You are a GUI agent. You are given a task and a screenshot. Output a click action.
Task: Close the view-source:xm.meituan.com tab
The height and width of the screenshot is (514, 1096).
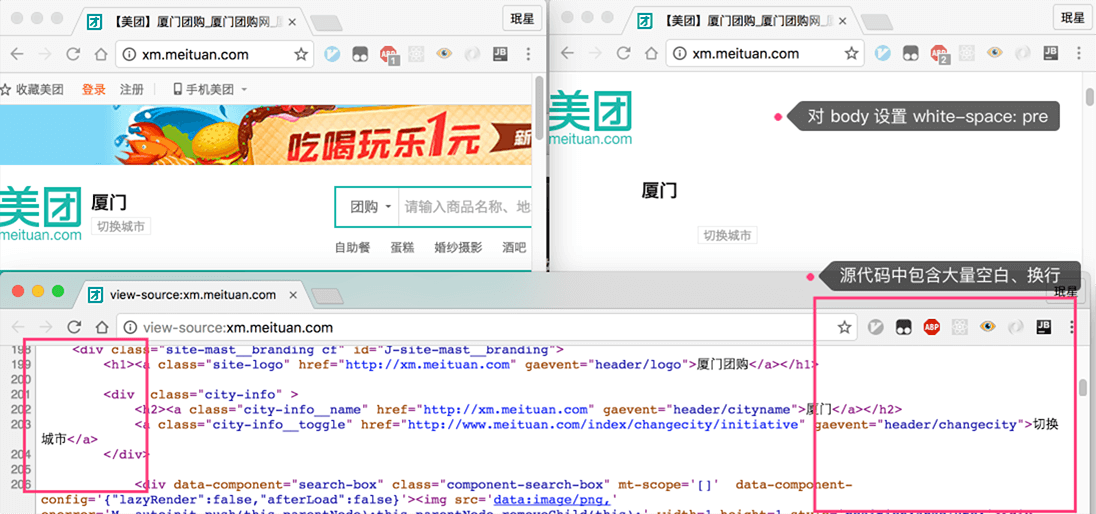pyautogui.click(x=294, y=294)
